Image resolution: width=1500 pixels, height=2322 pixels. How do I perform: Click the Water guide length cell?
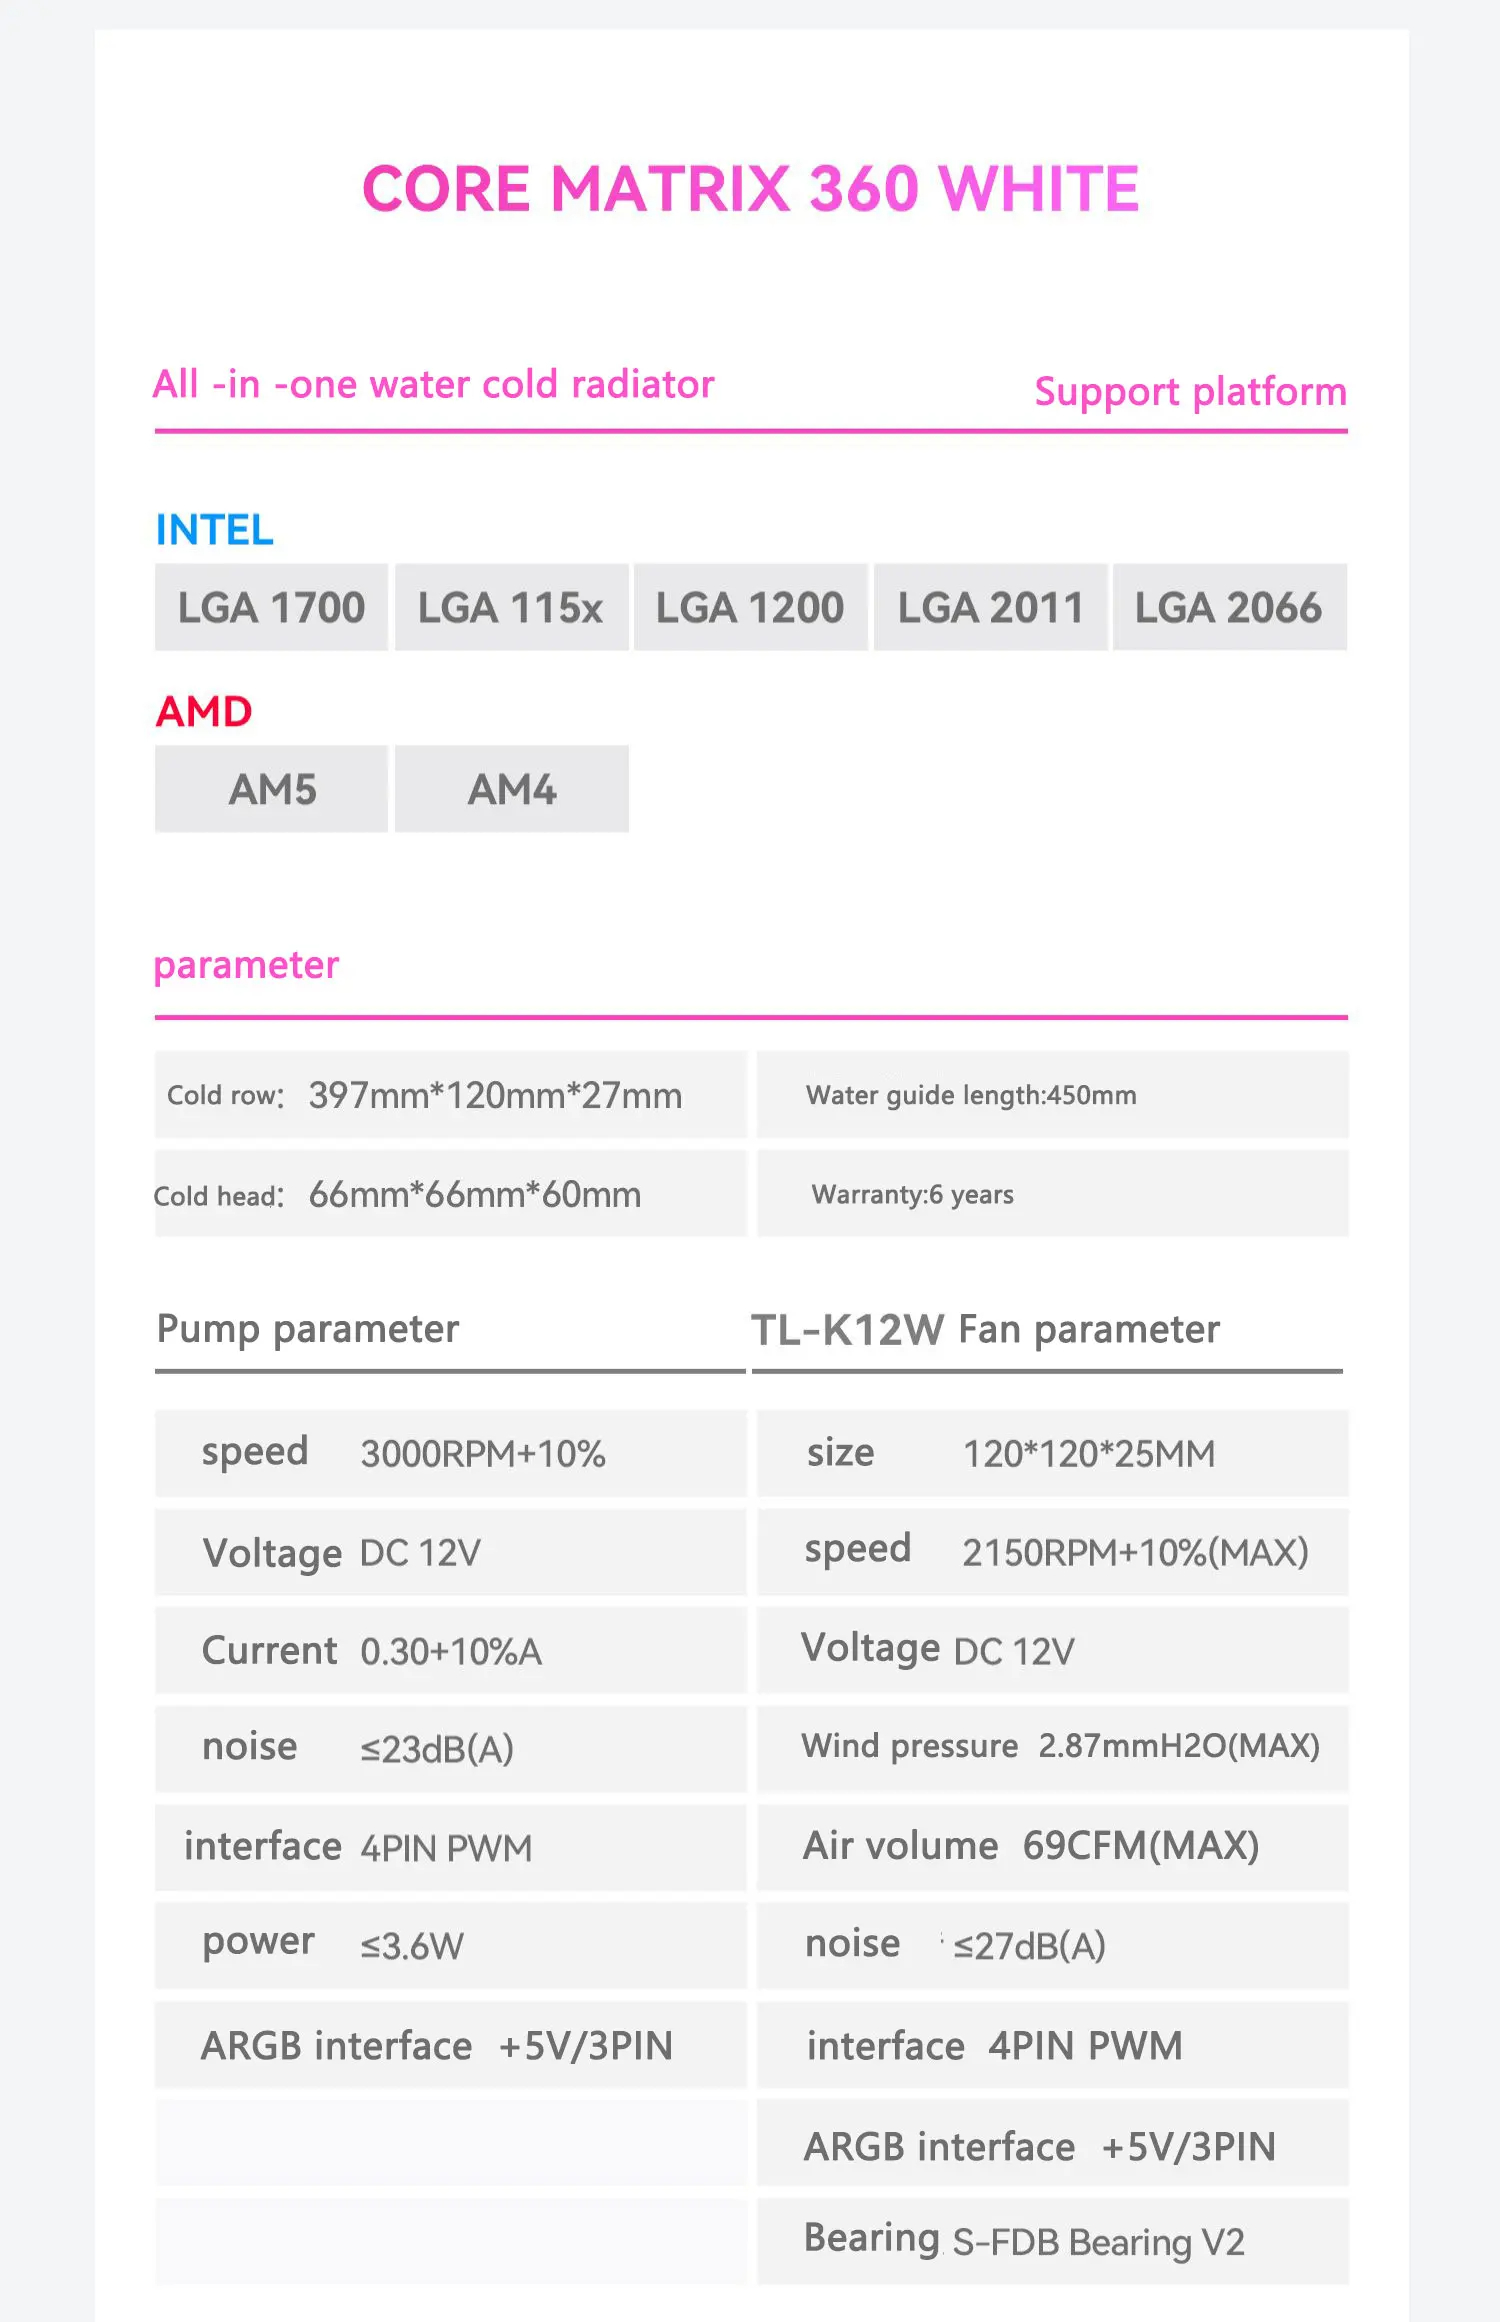[1052, 1095]
